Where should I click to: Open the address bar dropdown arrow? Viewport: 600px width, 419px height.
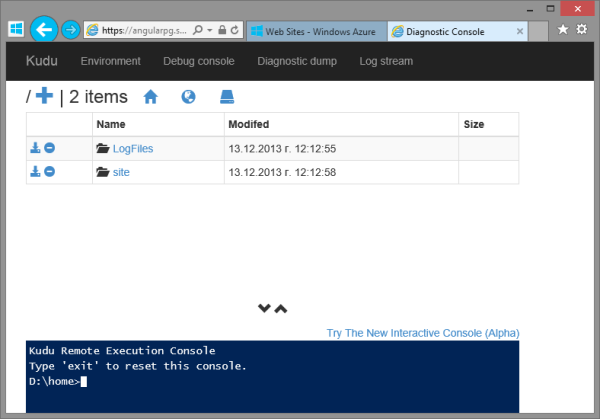pyautogui.click(x=210, y=30)
